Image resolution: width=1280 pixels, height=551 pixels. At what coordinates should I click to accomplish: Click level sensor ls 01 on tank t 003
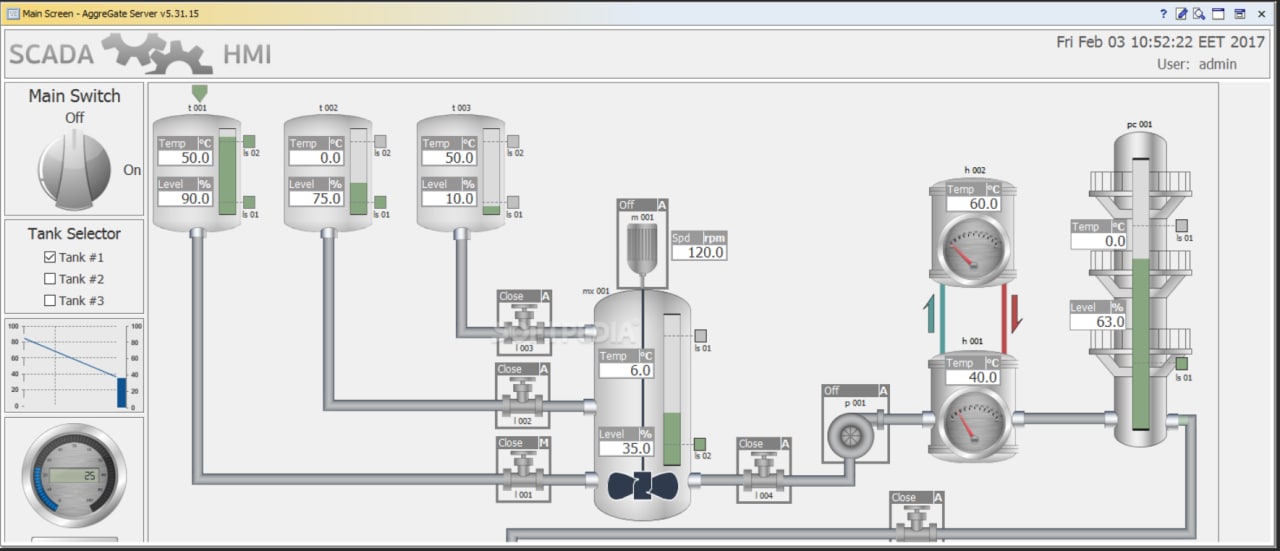[x=513, y=202]
